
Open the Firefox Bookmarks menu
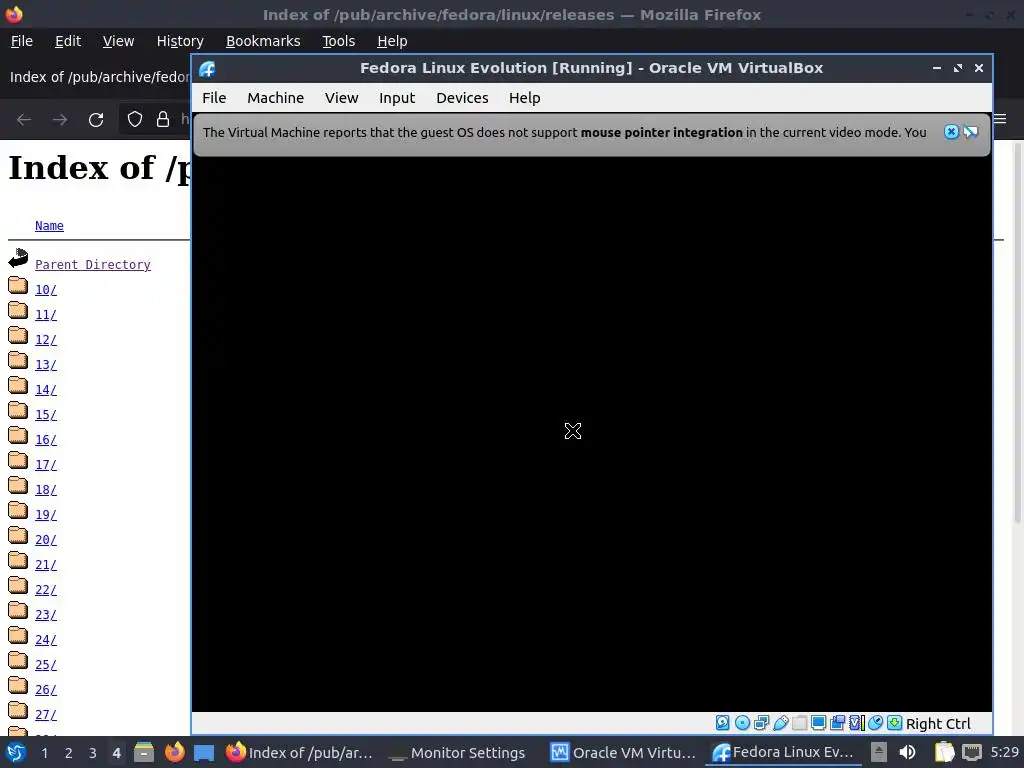(x=263, y=41)
